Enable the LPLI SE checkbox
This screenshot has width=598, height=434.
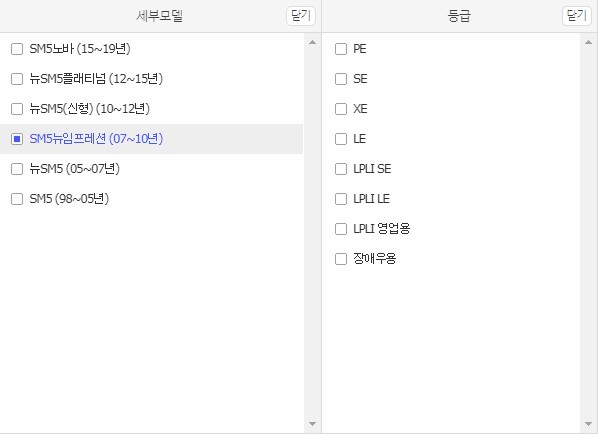pyautogui.click(x=341, y=169)
